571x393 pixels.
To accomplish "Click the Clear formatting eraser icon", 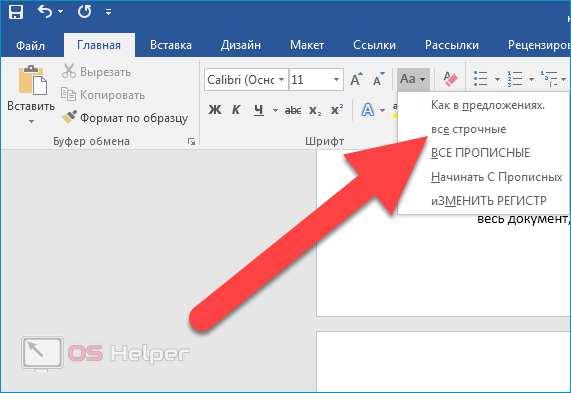I will (x=450, y=79).
